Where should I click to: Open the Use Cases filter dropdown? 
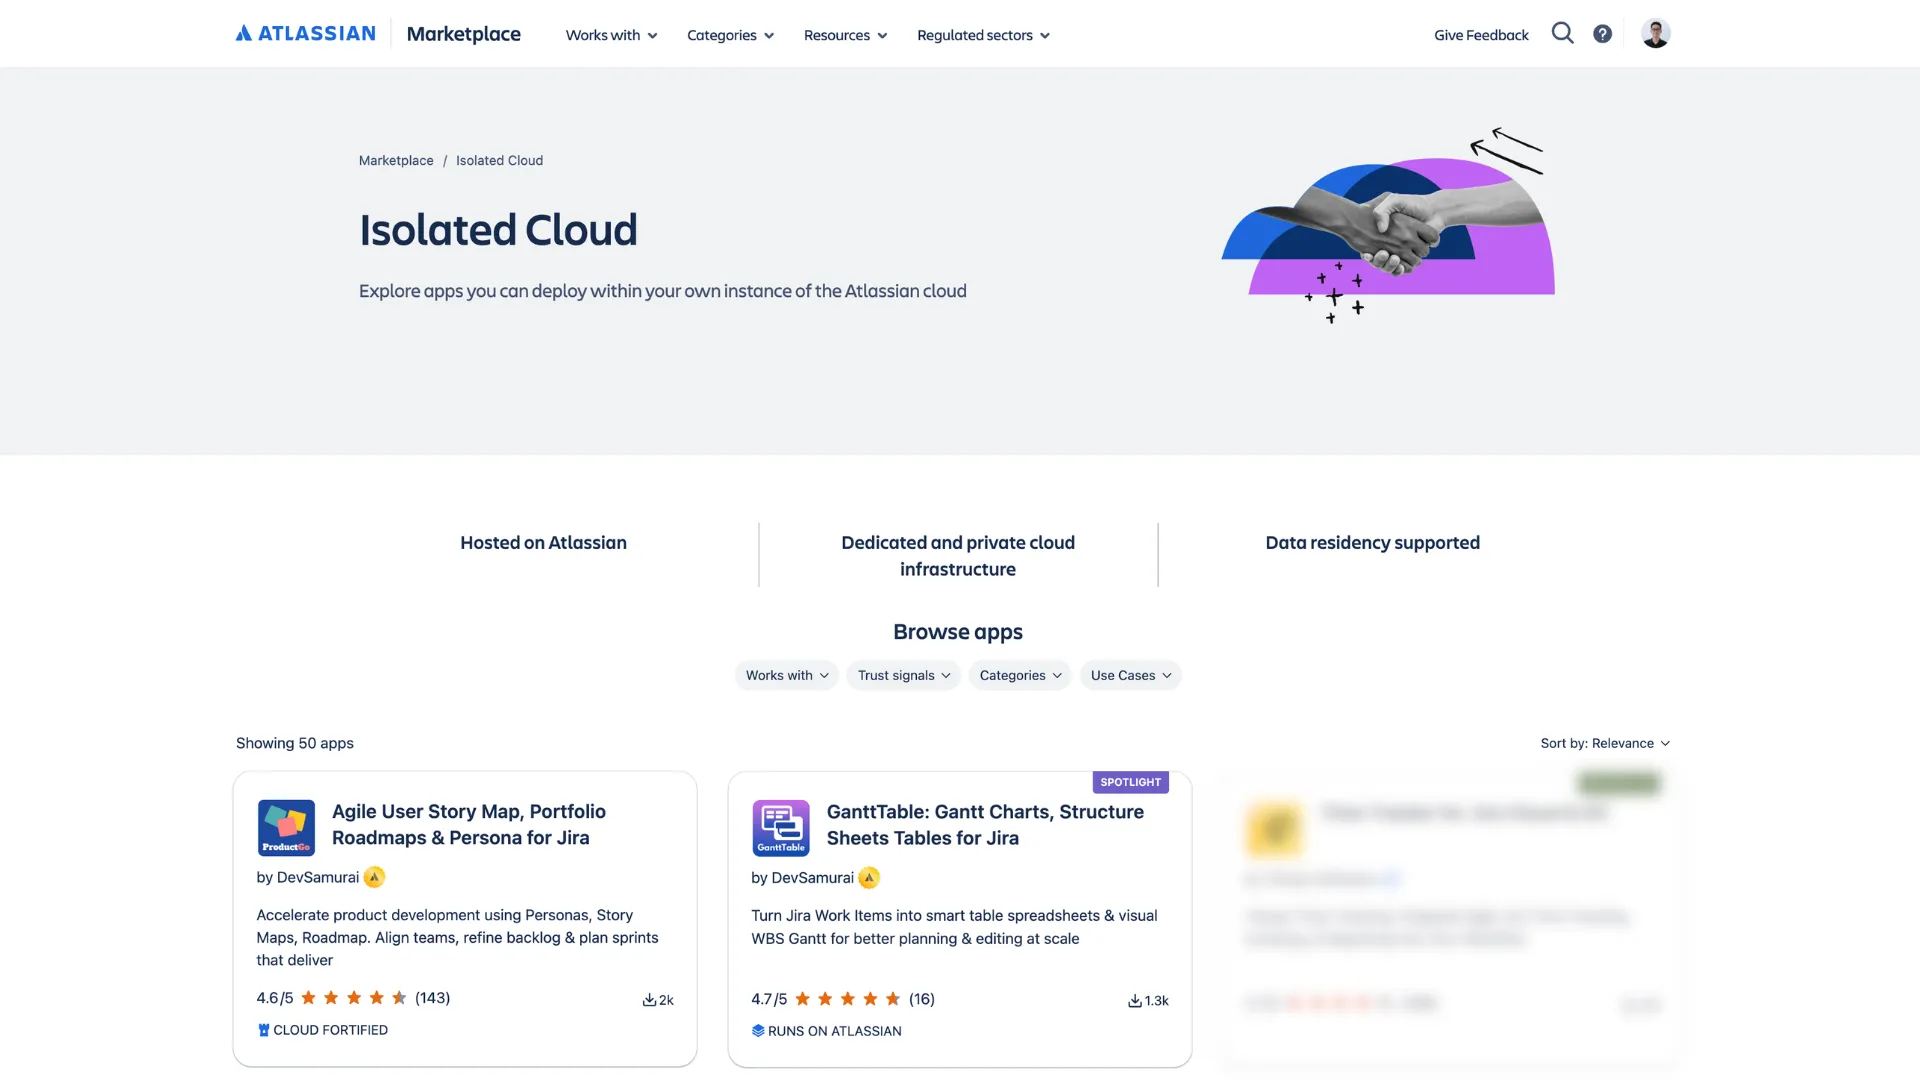coord(1130,675)
